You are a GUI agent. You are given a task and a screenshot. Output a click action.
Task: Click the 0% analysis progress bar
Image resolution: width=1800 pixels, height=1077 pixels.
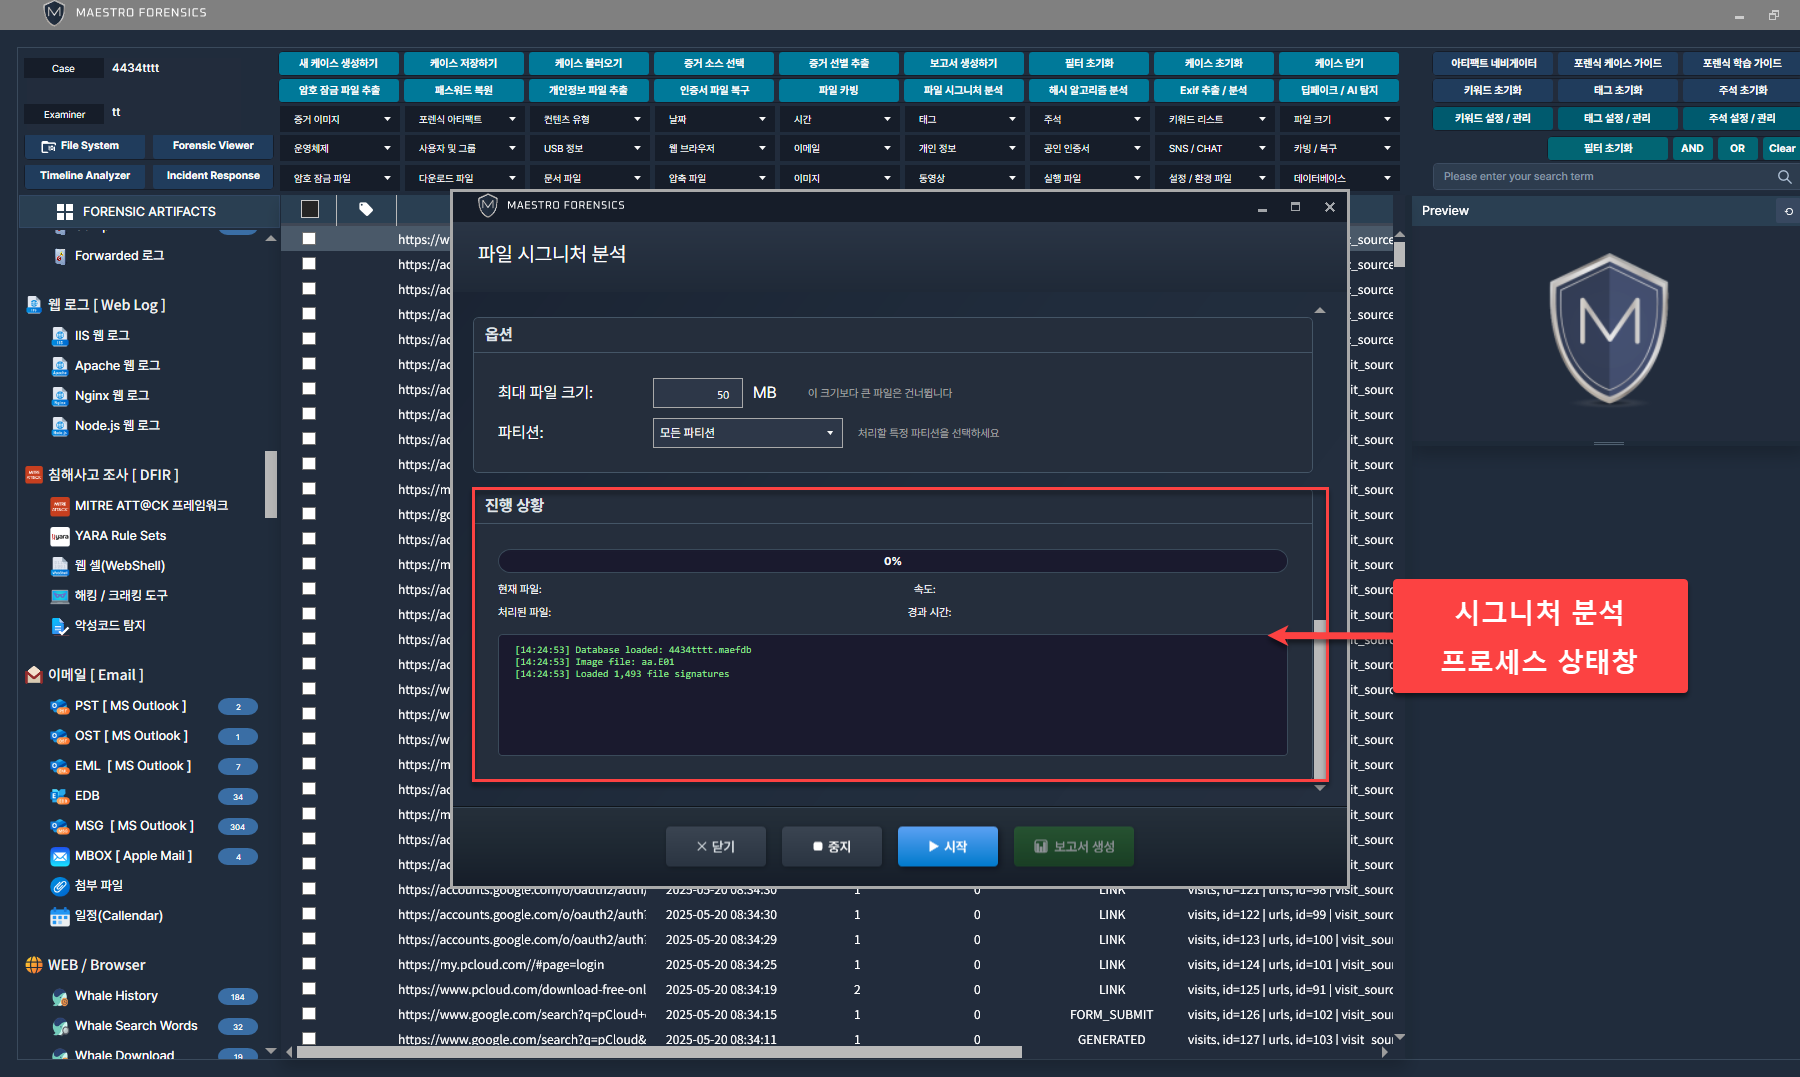pos(892,561)
